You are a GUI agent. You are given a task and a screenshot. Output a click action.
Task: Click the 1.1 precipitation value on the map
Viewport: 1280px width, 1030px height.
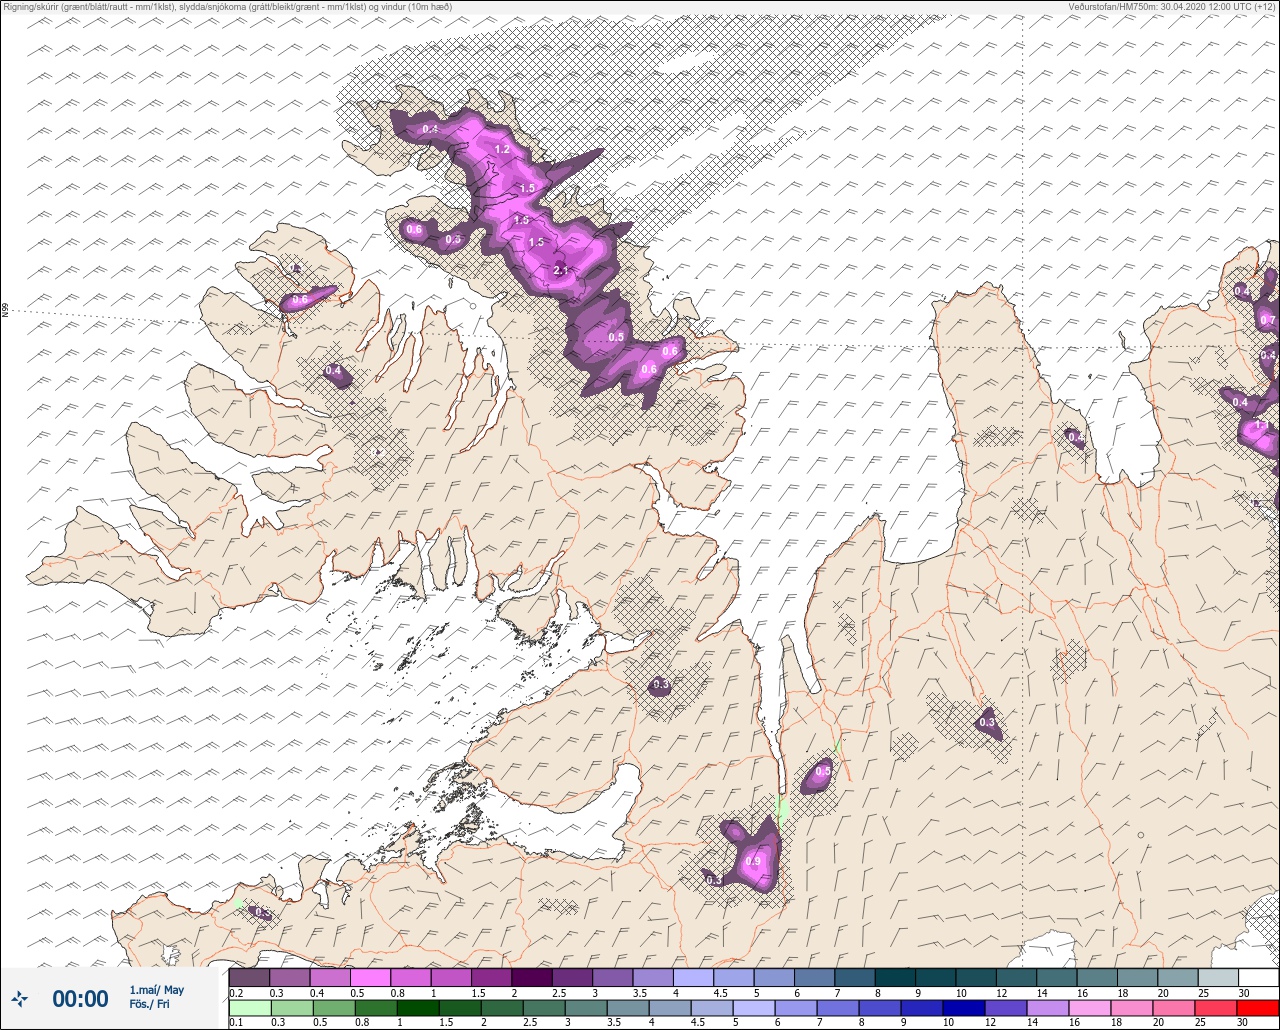1262,425
